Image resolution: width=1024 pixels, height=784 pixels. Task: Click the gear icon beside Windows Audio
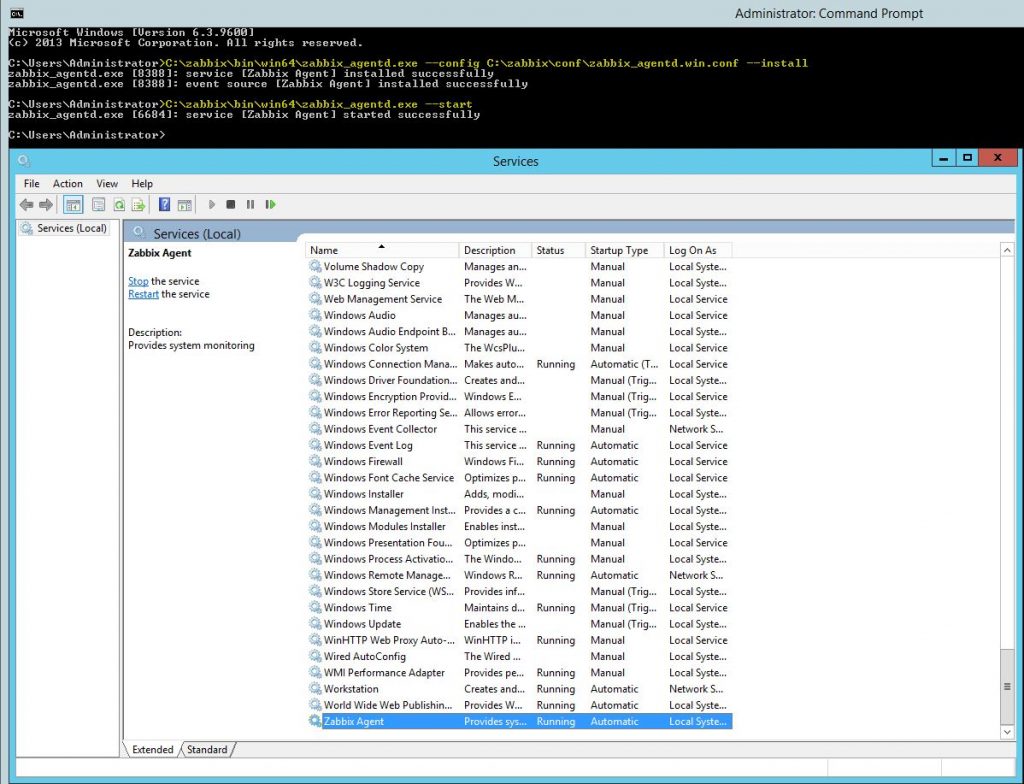pos(315,315)
